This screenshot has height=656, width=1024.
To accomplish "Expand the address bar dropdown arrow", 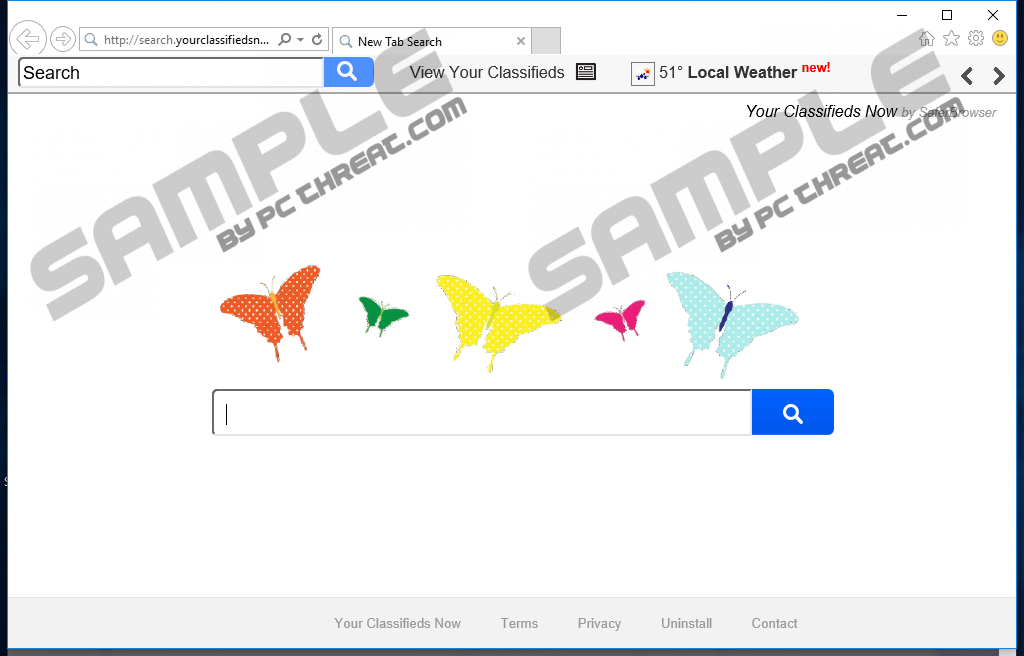I will (300, 40).
